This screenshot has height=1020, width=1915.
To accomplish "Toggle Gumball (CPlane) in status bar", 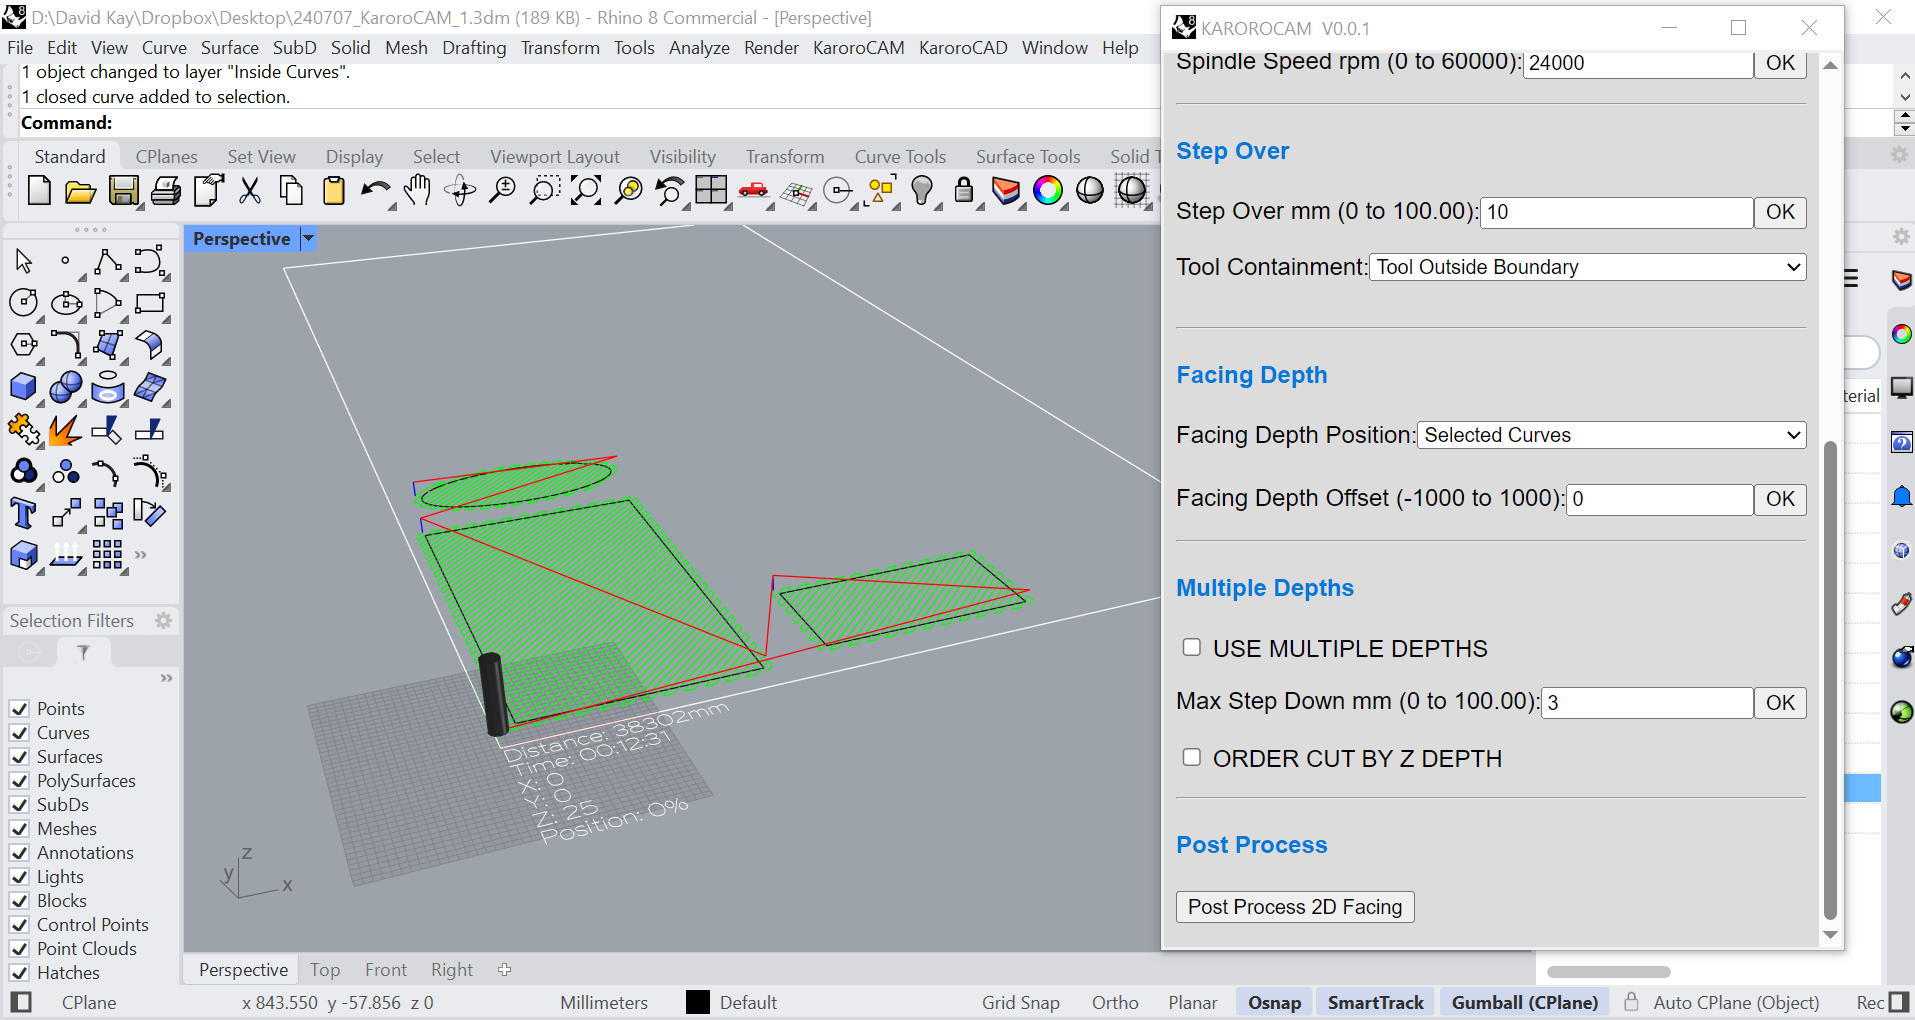I will (x=1525, y=1002).
